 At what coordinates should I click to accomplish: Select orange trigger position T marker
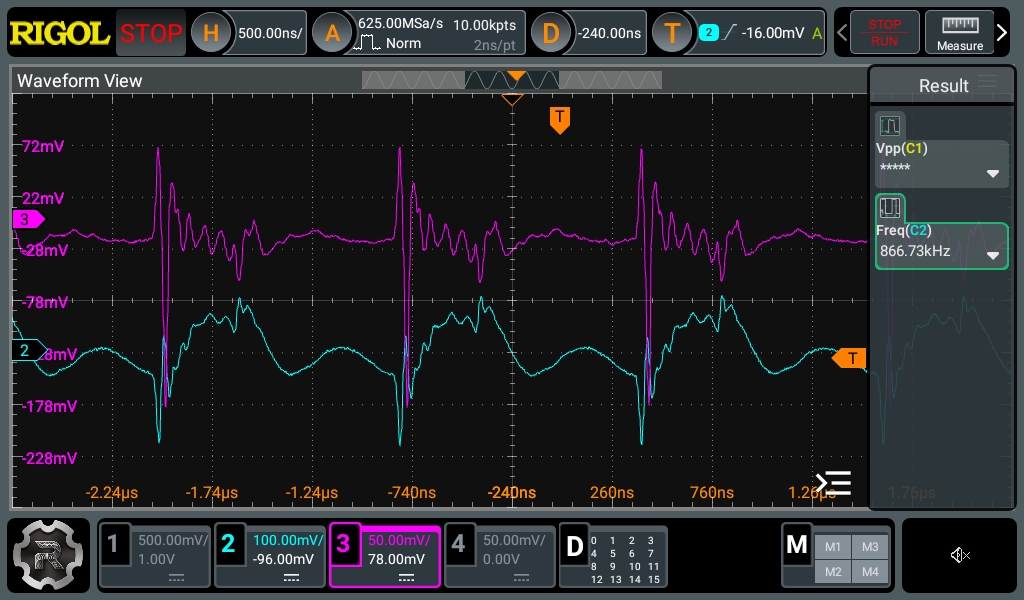click(560, 120)
